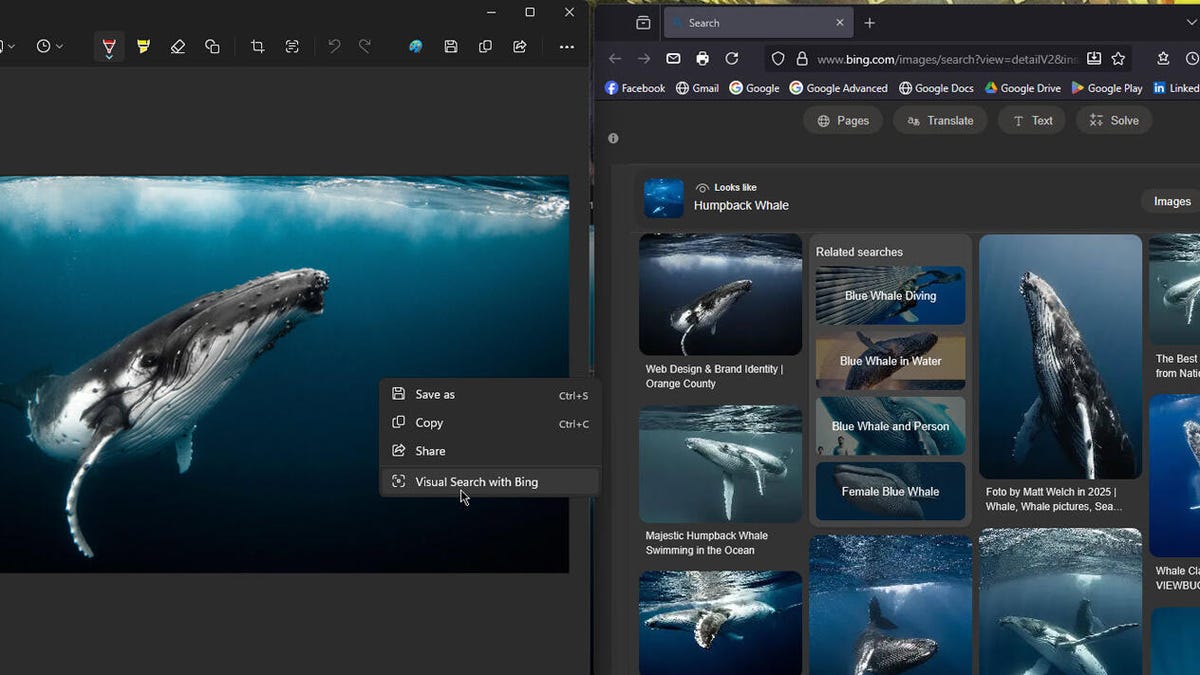Choose Visual Search with Bing
The width and height of the screenshot is (1200, 675).
pos(476,482)
